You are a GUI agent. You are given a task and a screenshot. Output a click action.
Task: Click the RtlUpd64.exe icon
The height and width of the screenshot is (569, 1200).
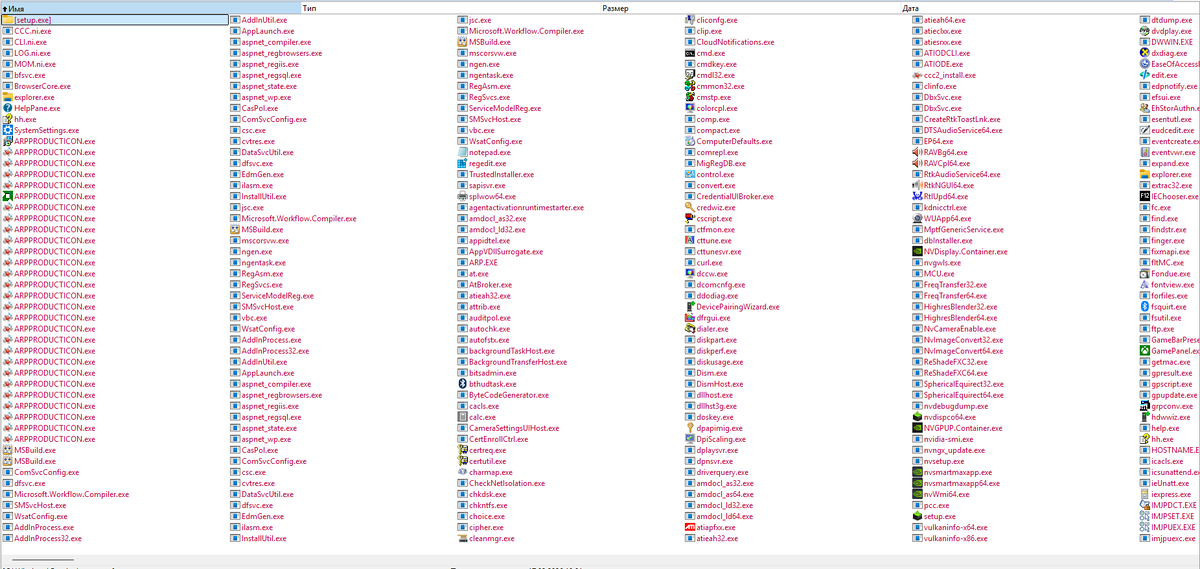click(917, 196)
